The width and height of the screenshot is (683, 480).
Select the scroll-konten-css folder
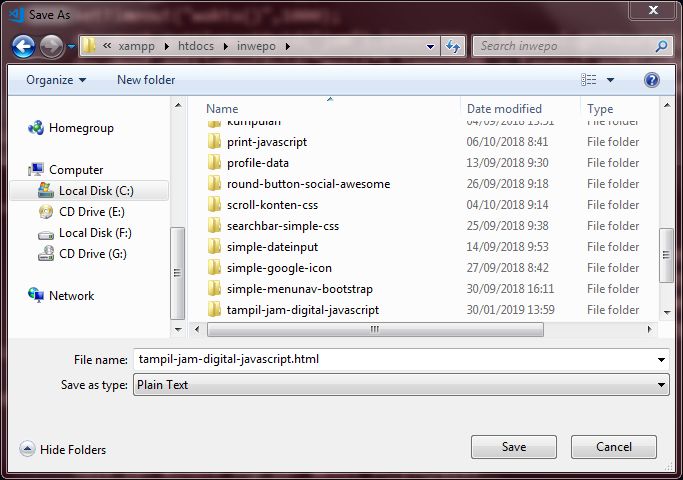tap(272, 205)
